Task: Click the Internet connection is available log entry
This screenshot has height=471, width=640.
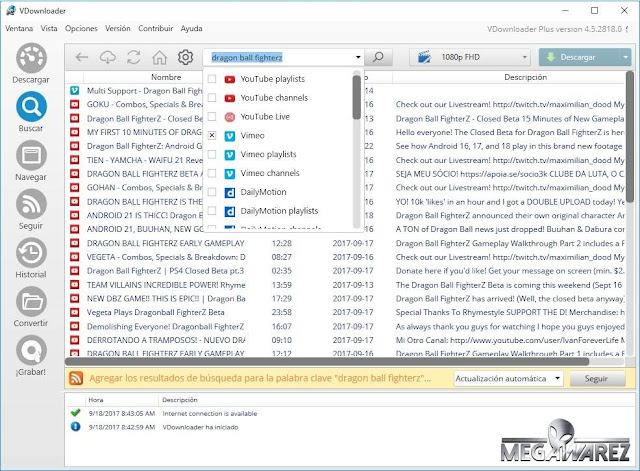Action: tap(210, 413)
